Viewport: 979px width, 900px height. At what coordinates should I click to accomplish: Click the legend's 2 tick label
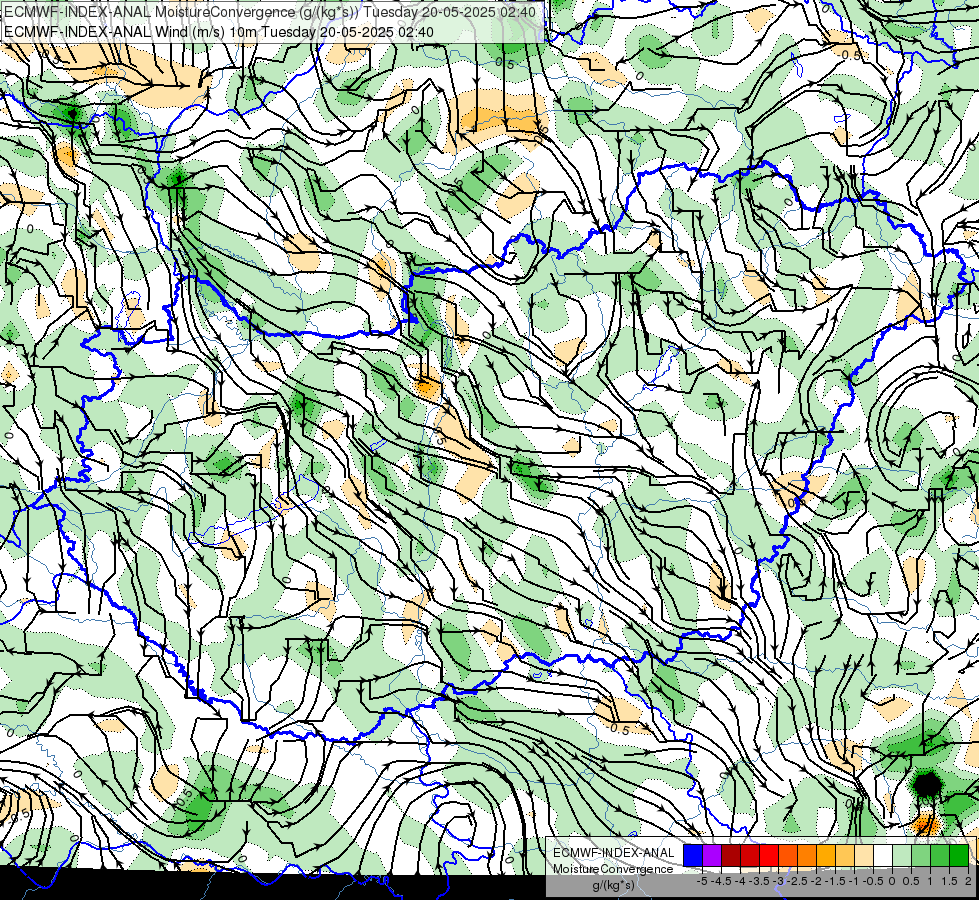click(968, 881)
